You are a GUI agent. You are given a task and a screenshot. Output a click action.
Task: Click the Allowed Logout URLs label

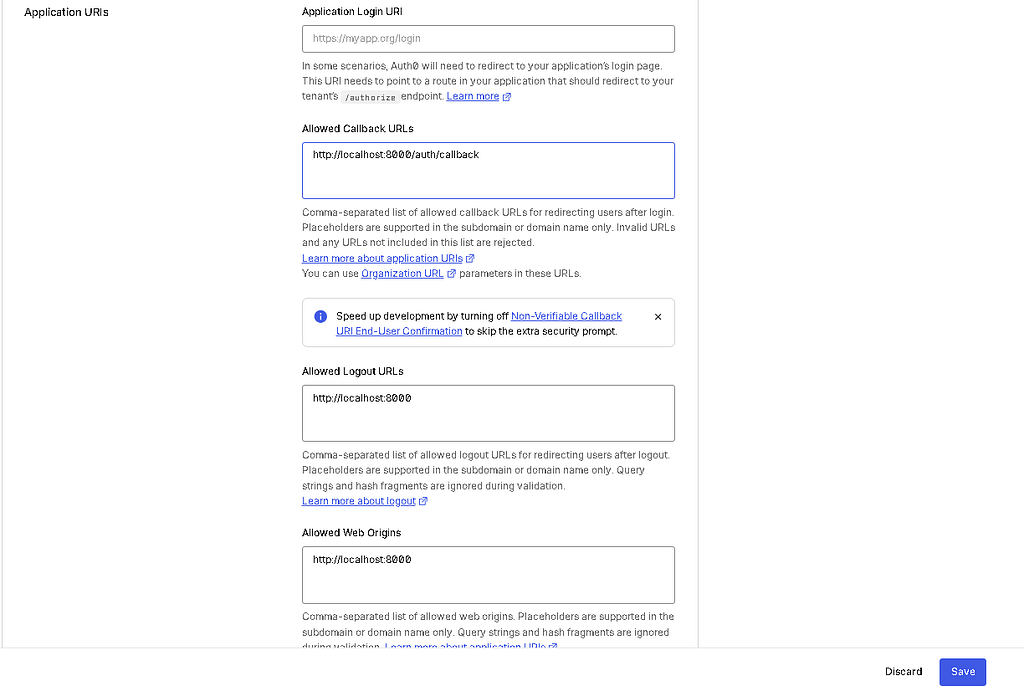[x=353, y=371]
